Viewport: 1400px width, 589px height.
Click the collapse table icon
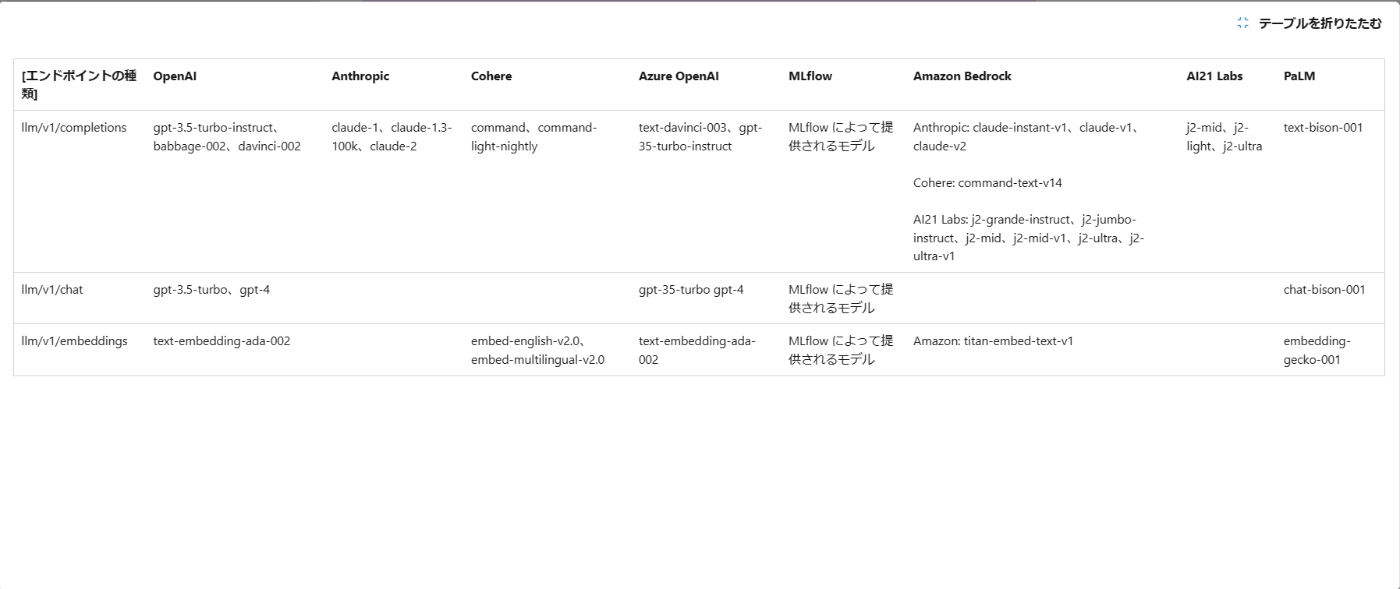pos(1243,23)
